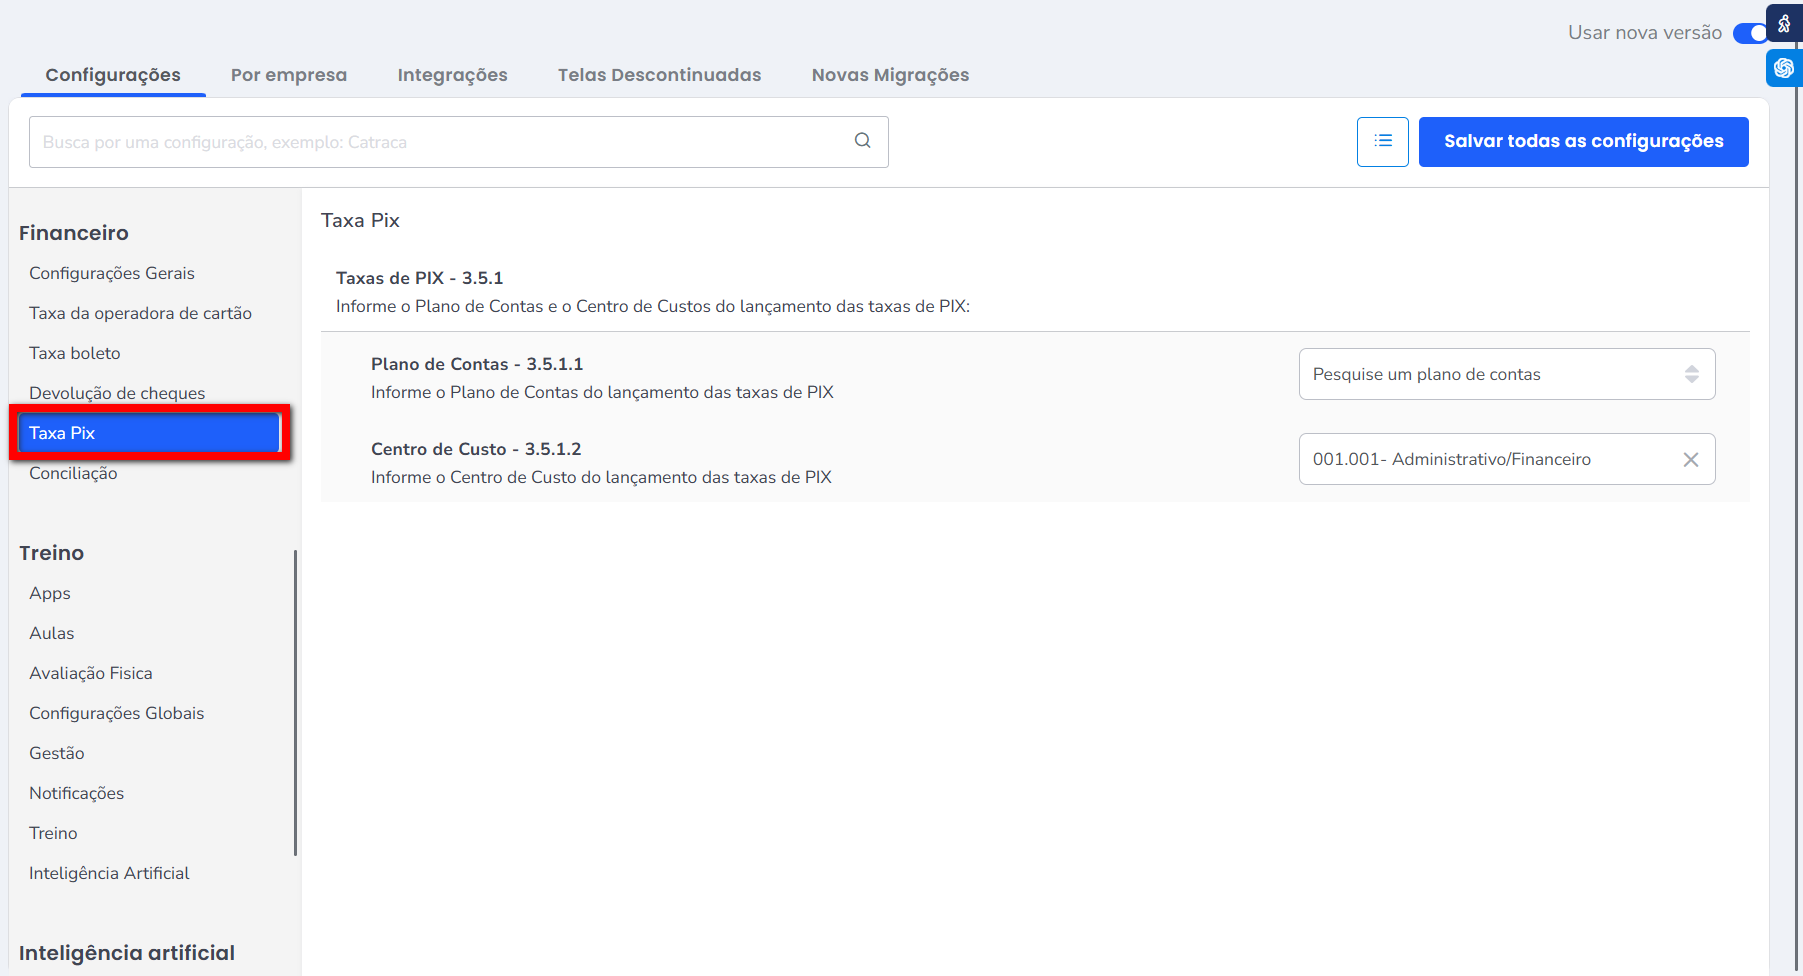Click the search magnifier icon
Image resolution: width=1803 pixels, height=976 pixels.
pos(862,141)
